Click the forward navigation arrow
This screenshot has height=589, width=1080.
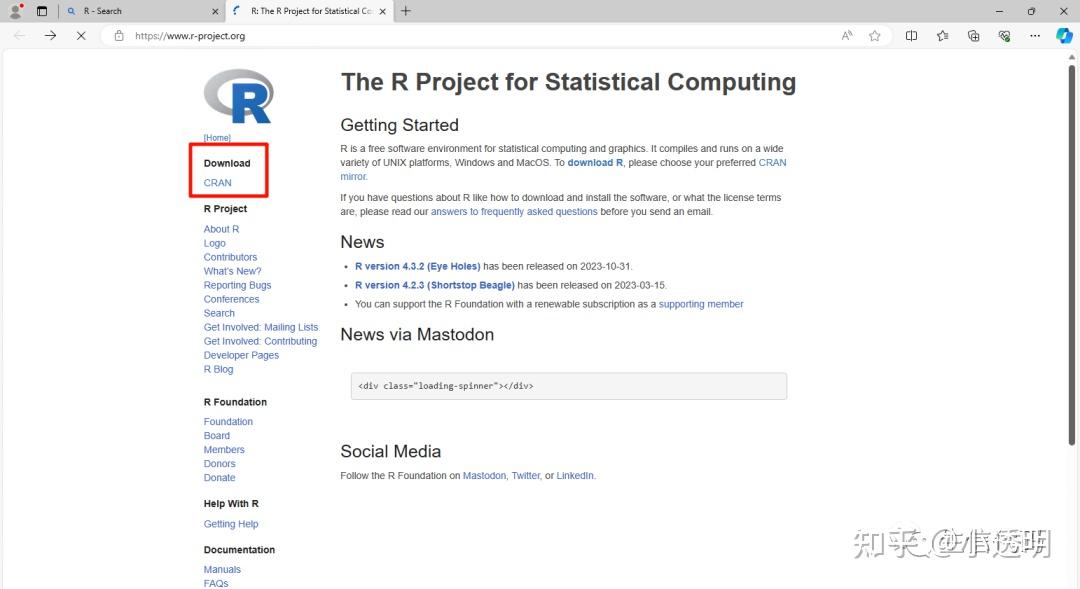tap(51, 36)
